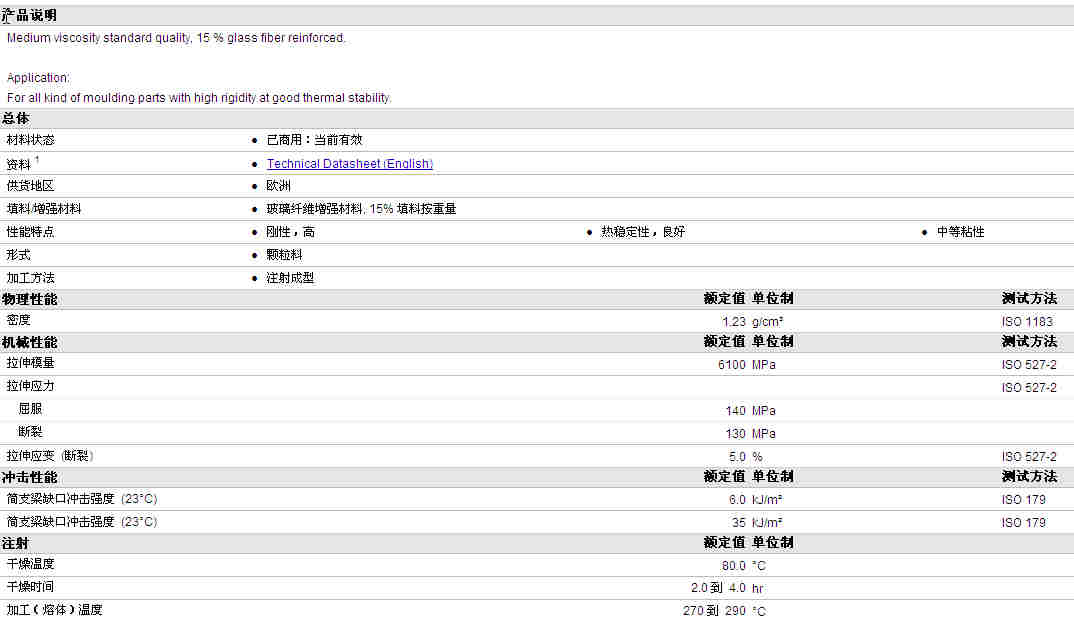Viewport: 1074px width, 618px height.
Task: Click ISO 179 in the 6.0 kJ/m² row
Action: 1023,499
